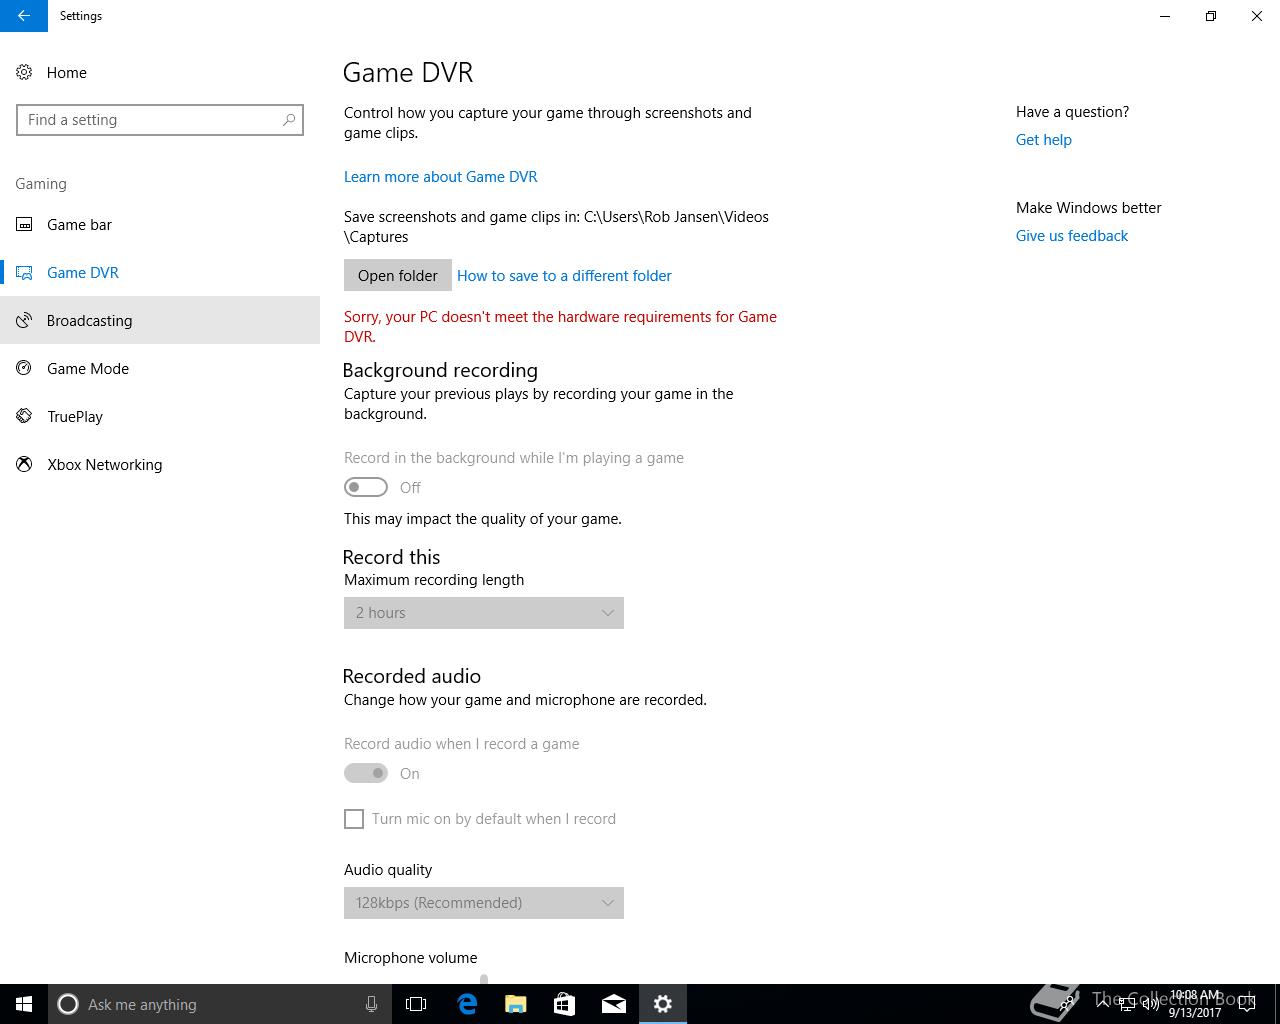Open Xbox Networking settings page
Viewport: 1280px width, 1024px height.
click(160, 465)
